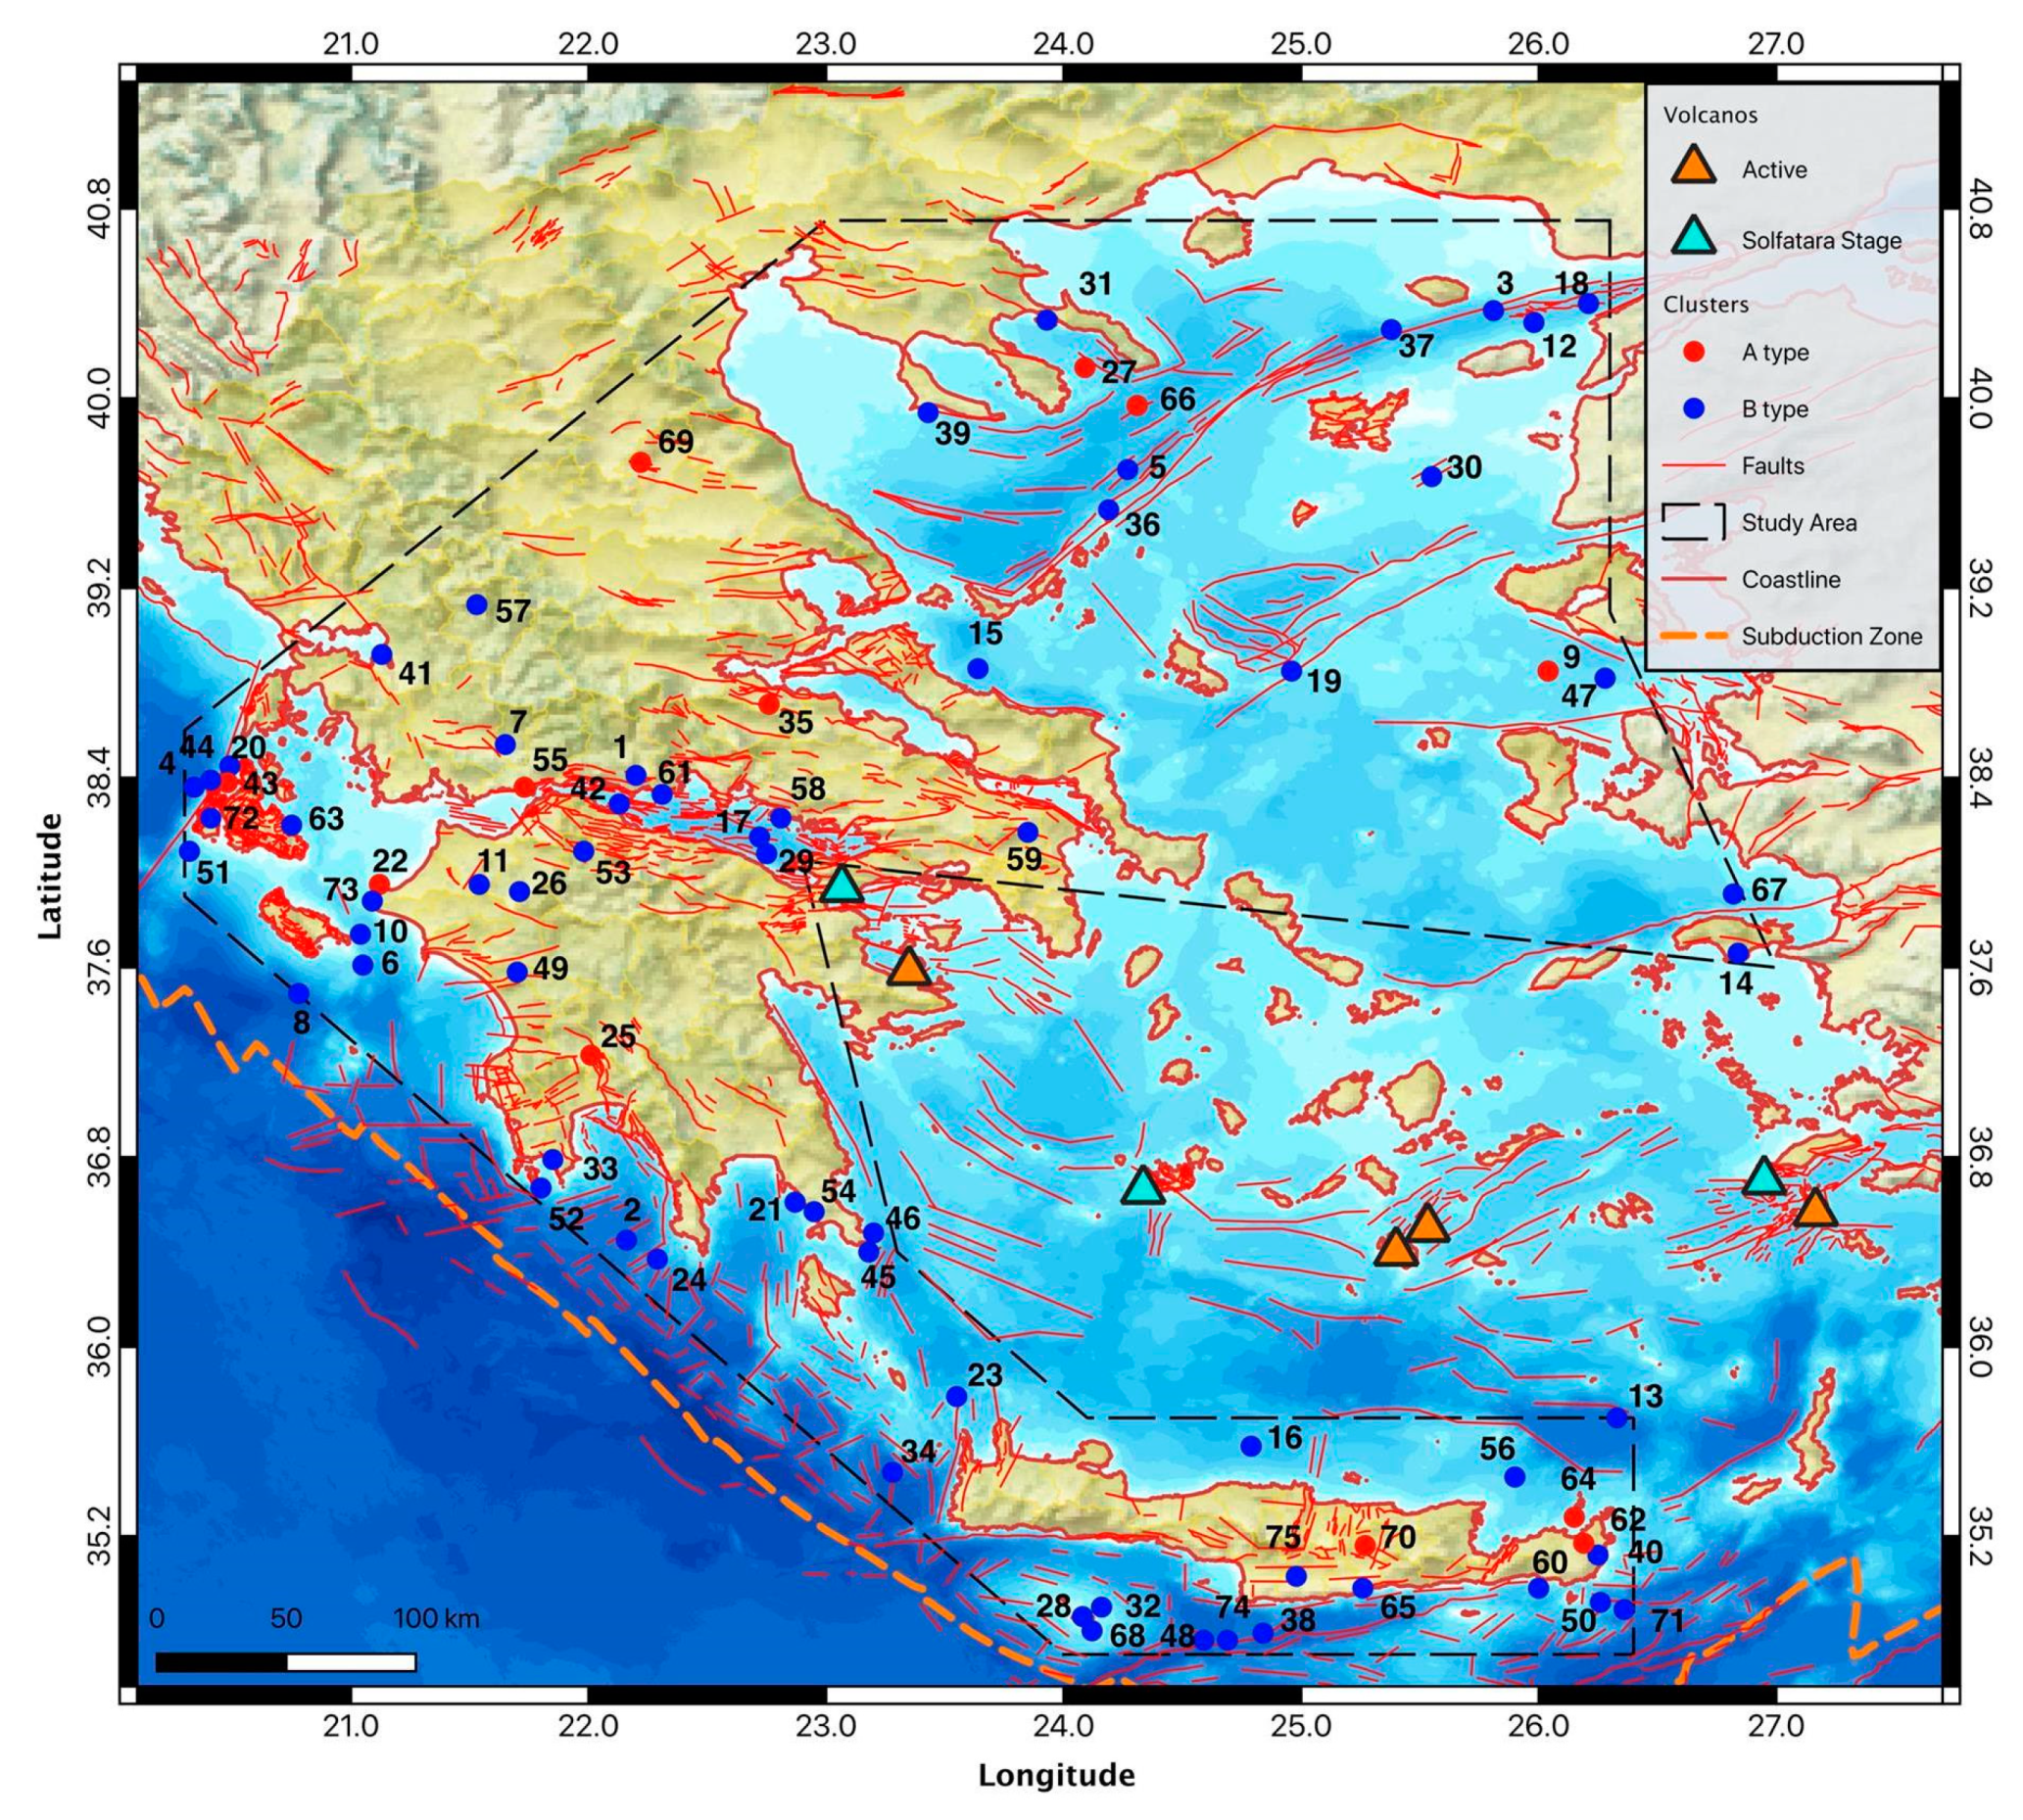Click the dashed Study Area legend symbol

click(x=1692, y=522)
